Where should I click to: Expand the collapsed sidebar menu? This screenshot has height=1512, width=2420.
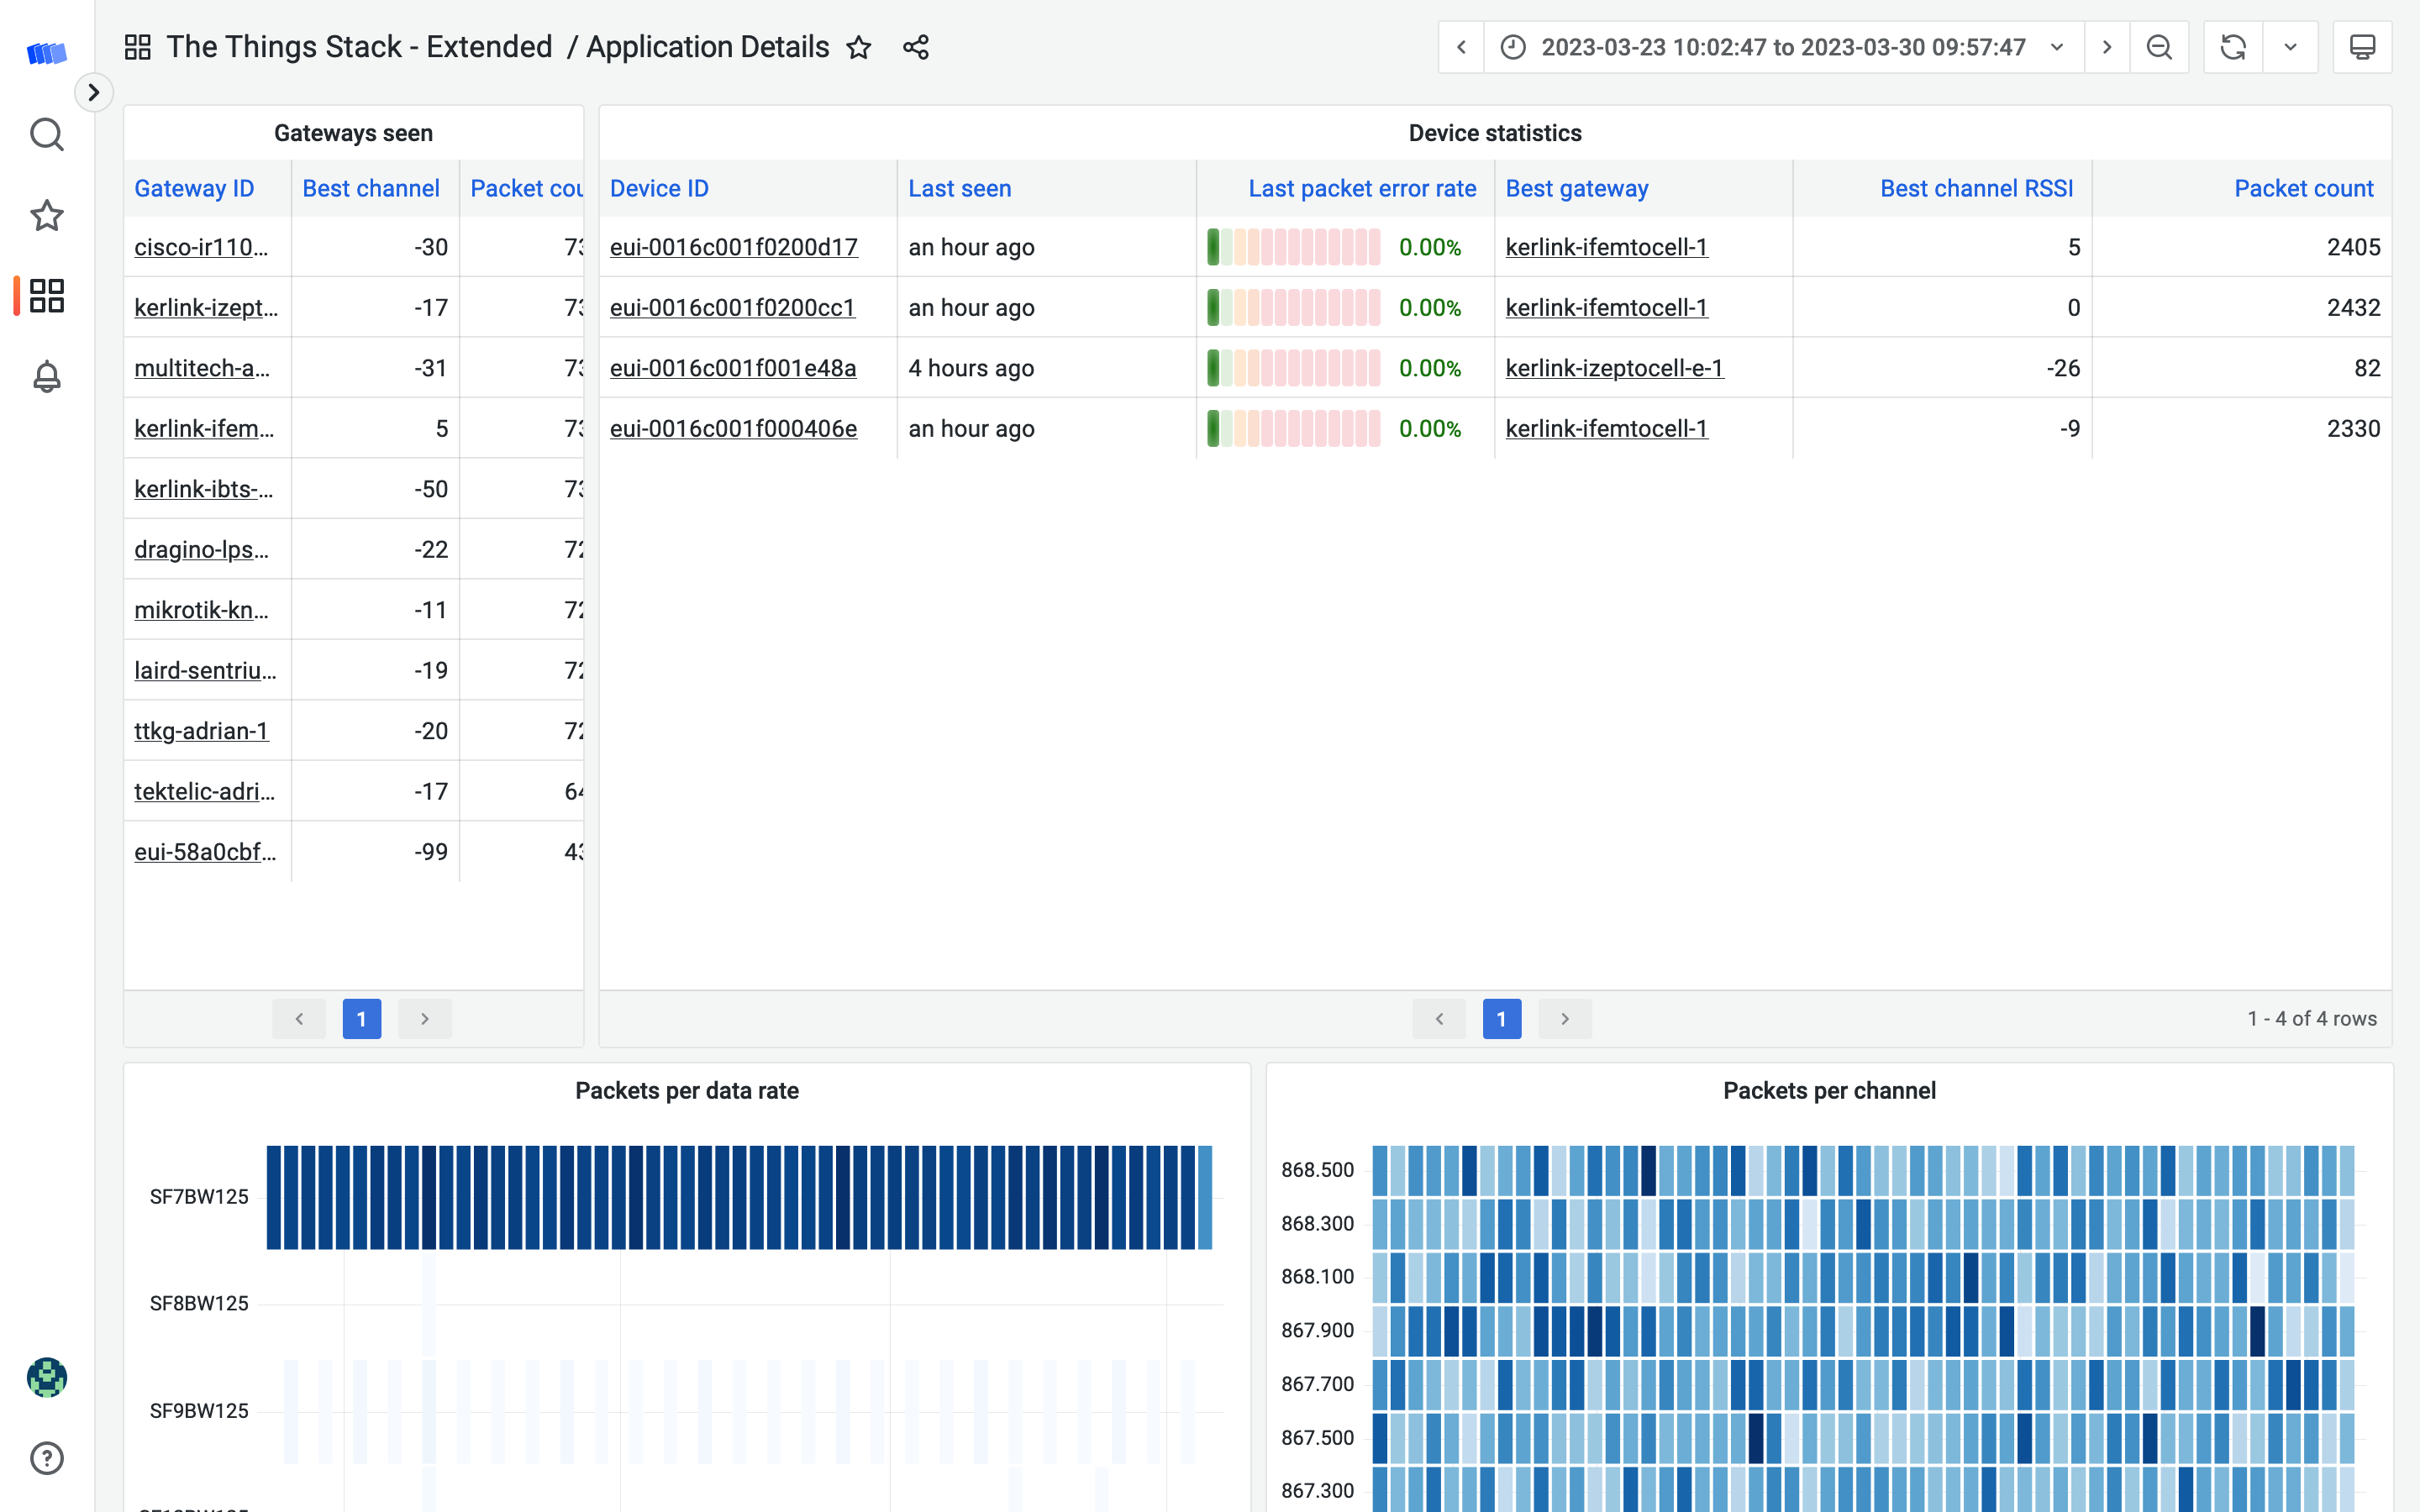click(93, 92)
